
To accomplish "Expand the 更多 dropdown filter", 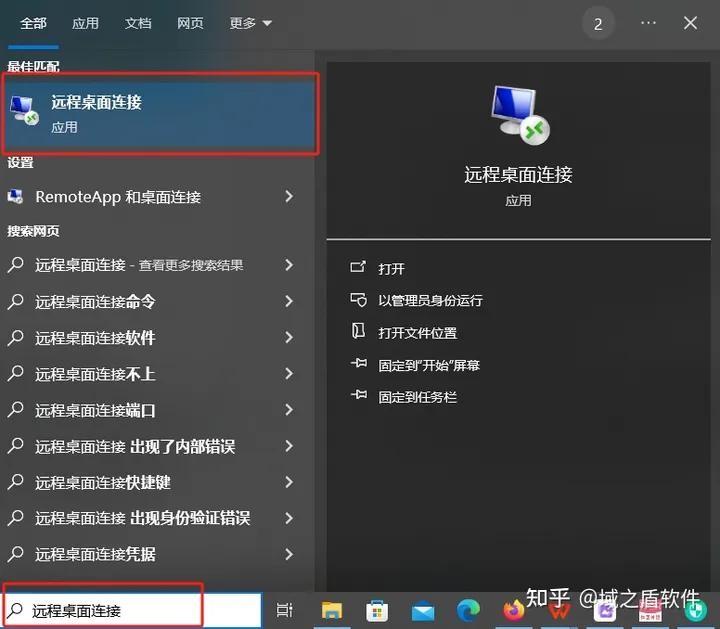I will [250, 23].
